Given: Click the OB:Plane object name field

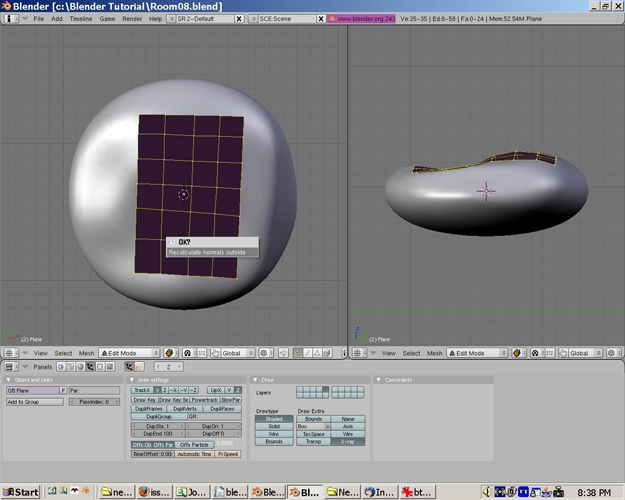Looking at the screenshot, I should 32,390.
